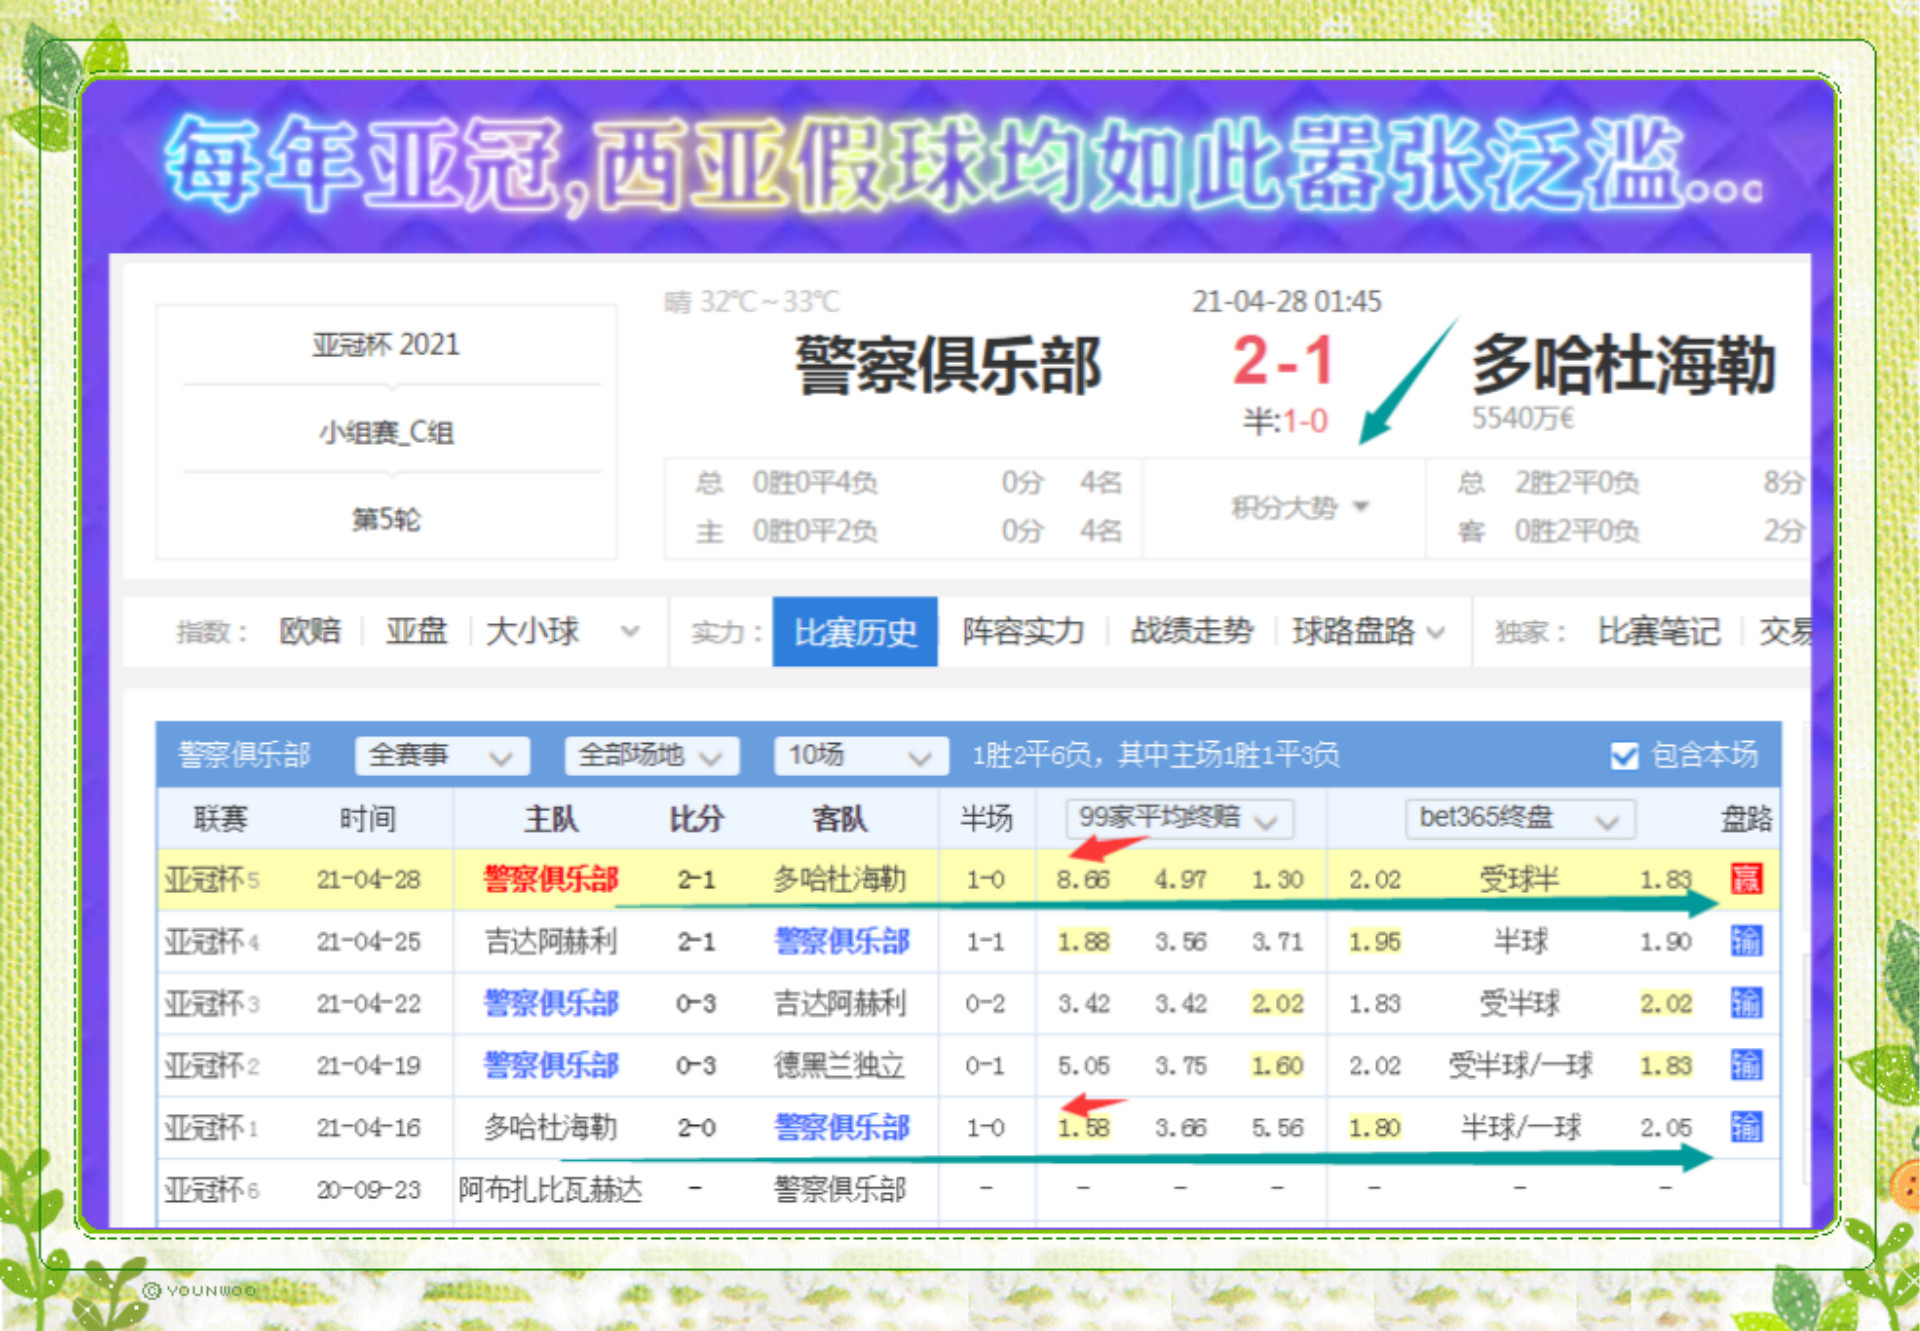The image size is (1920, 1331).
Task: Switch to the 比赛历史 tab
Action: coord(855,632)
